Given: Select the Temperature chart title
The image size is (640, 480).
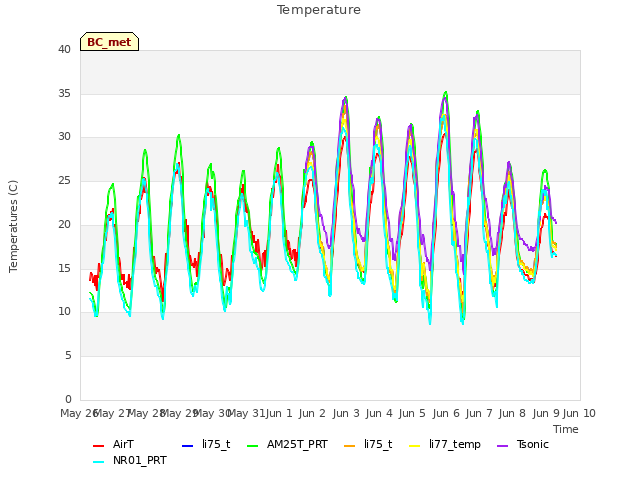Looking at the screenshot, I should (319, 10).
